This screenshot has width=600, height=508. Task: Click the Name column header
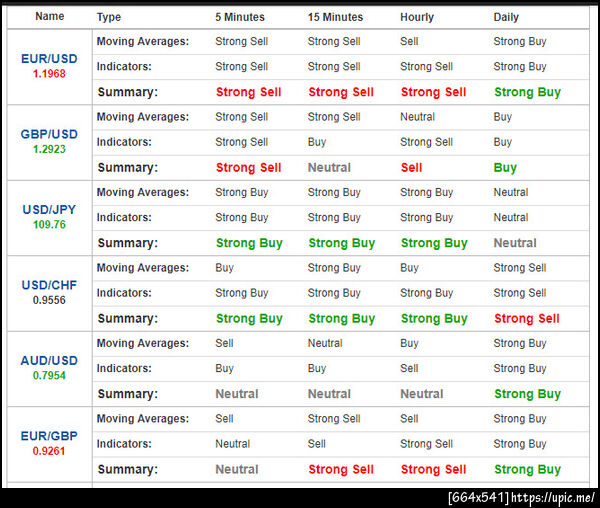(50, 16)
